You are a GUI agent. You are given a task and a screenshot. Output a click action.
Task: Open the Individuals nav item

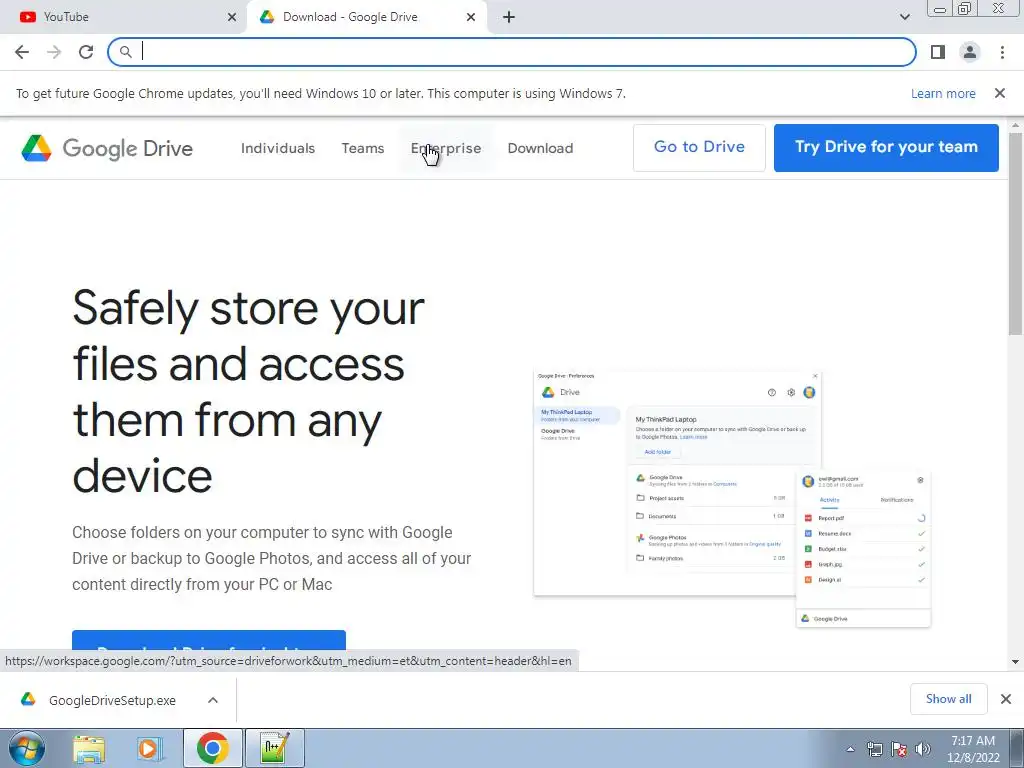(x=278, y=148)
